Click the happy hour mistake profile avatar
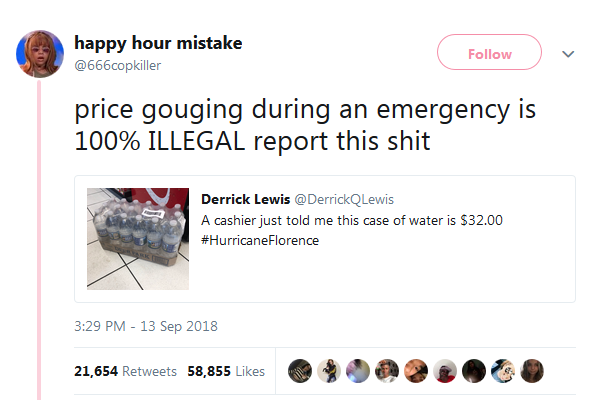Image resolution: width=591 pixels, height=400 pixels. coord(40,54)
